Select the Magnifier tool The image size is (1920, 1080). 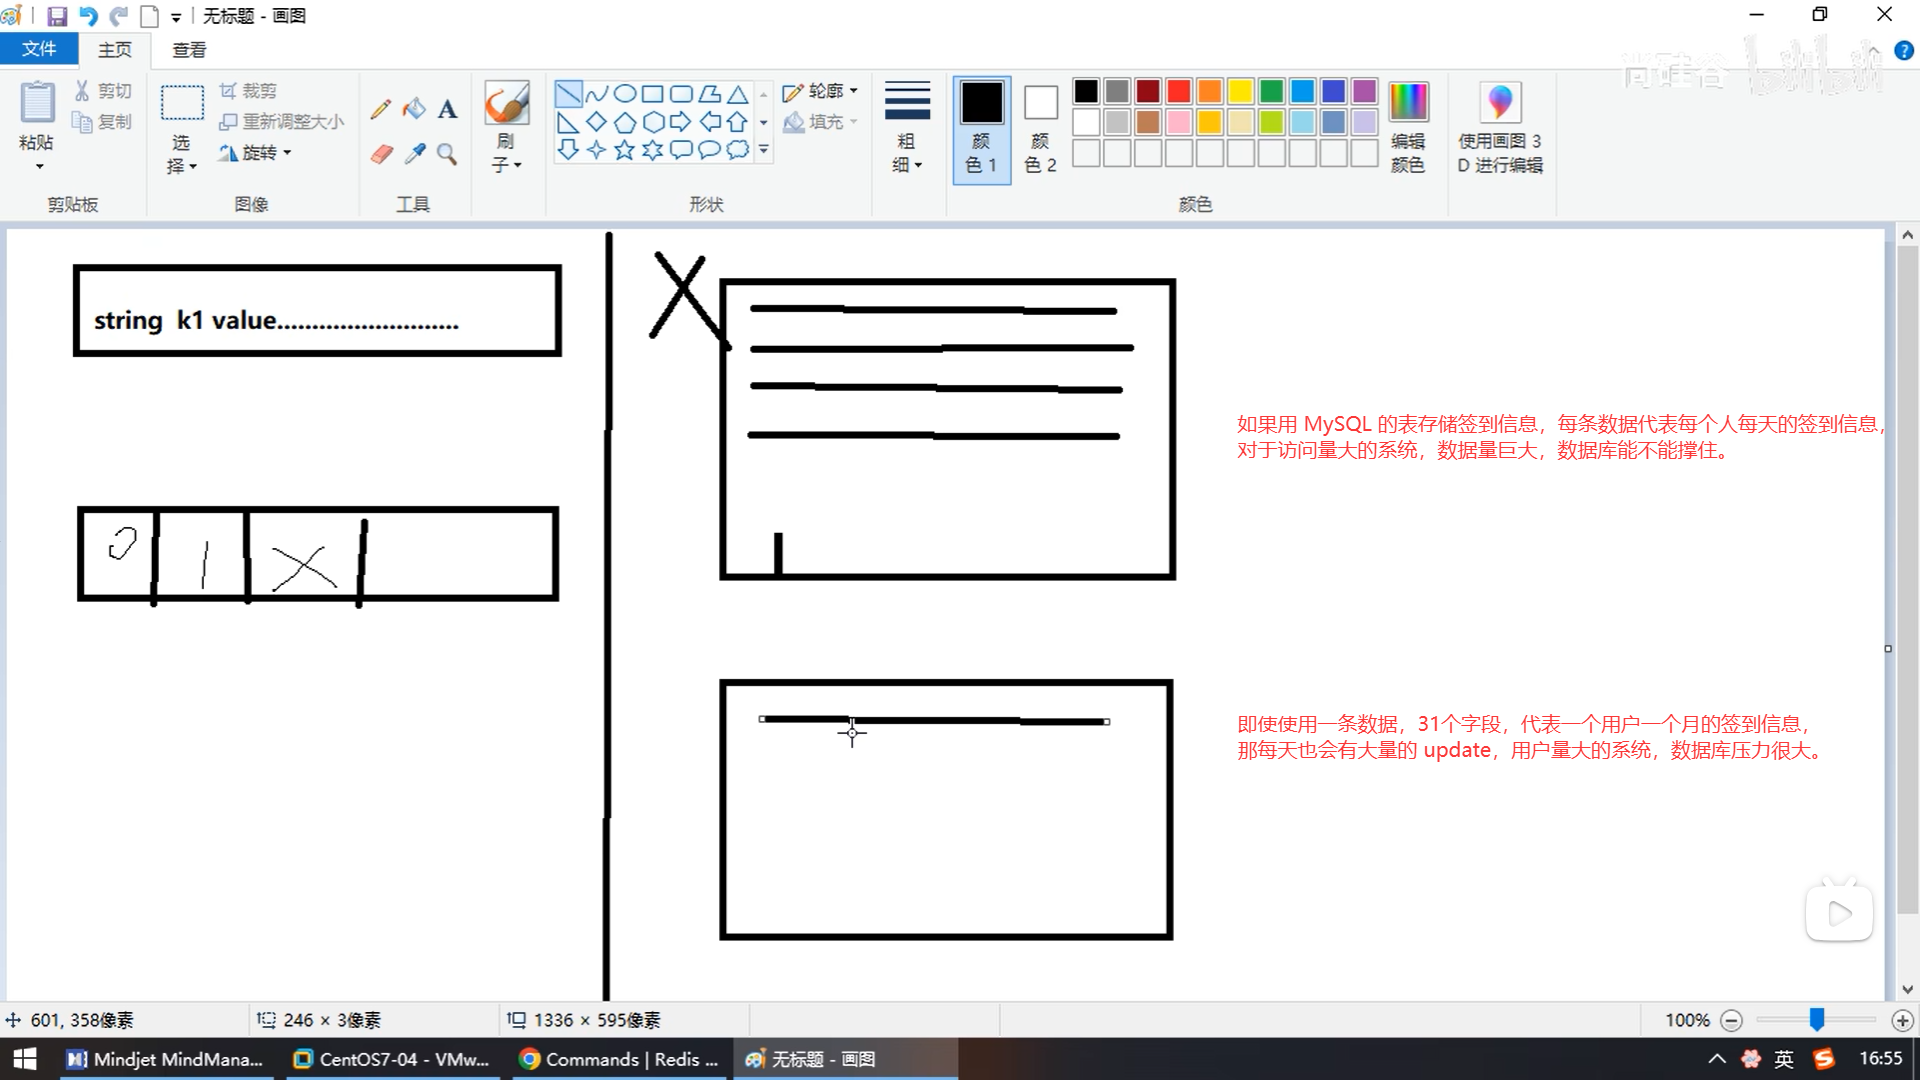pos(447,153)
